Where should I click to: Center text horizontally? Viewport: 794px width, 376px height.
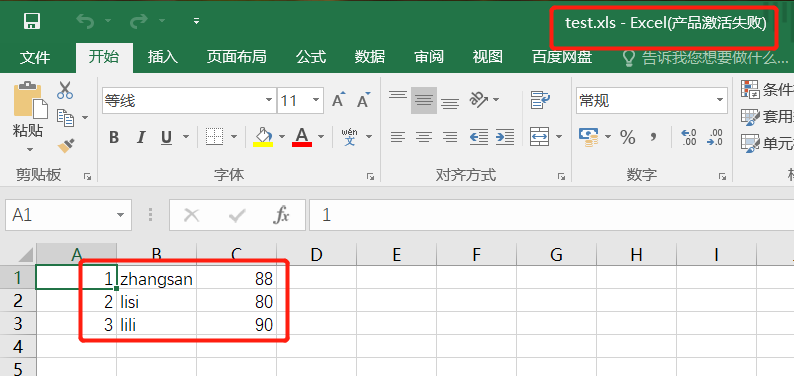(x=424, y=137)
